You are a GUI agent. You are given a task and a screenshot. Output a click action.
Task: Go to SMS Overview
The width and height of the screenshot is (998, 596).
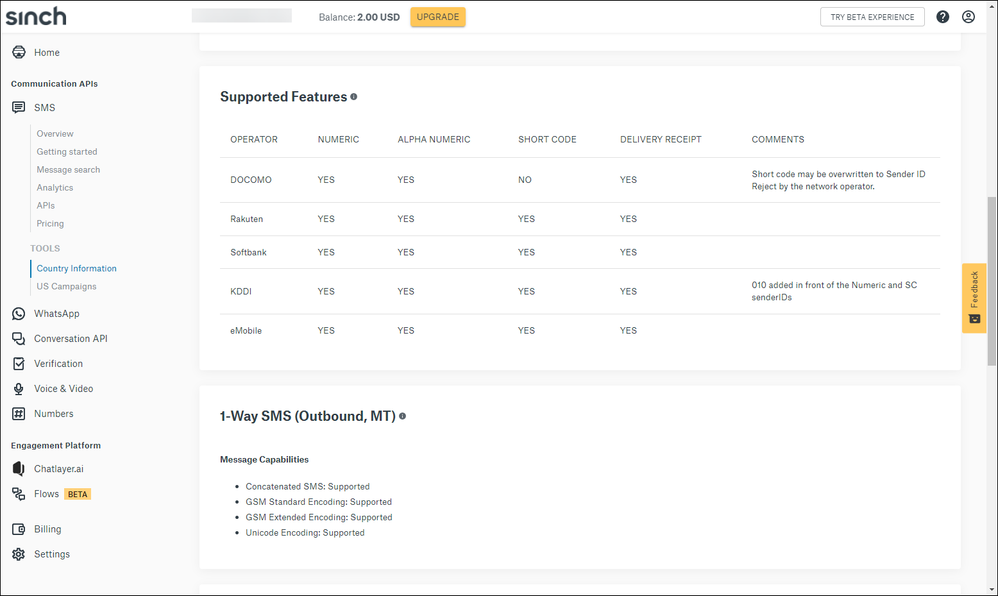point(55,134)
